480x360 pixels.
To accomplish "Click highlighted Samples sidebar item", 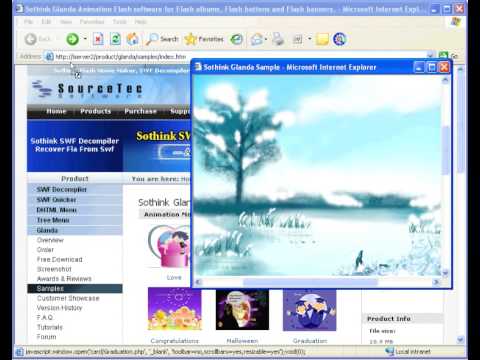I will point(75,288).
